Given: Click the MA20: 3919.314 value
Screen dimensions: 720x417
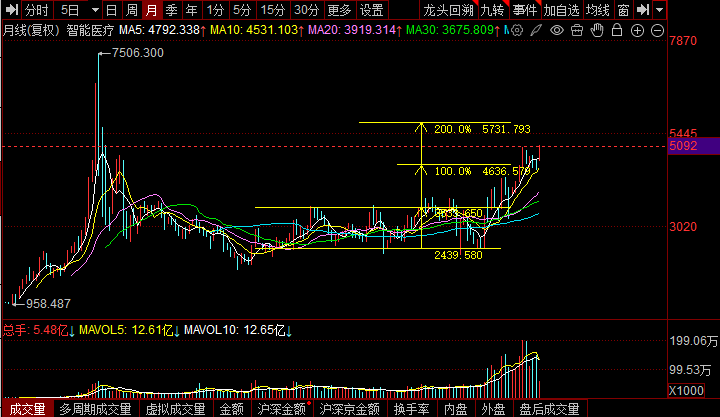Looking at the screenshot, I should click(x=355, y=31).
